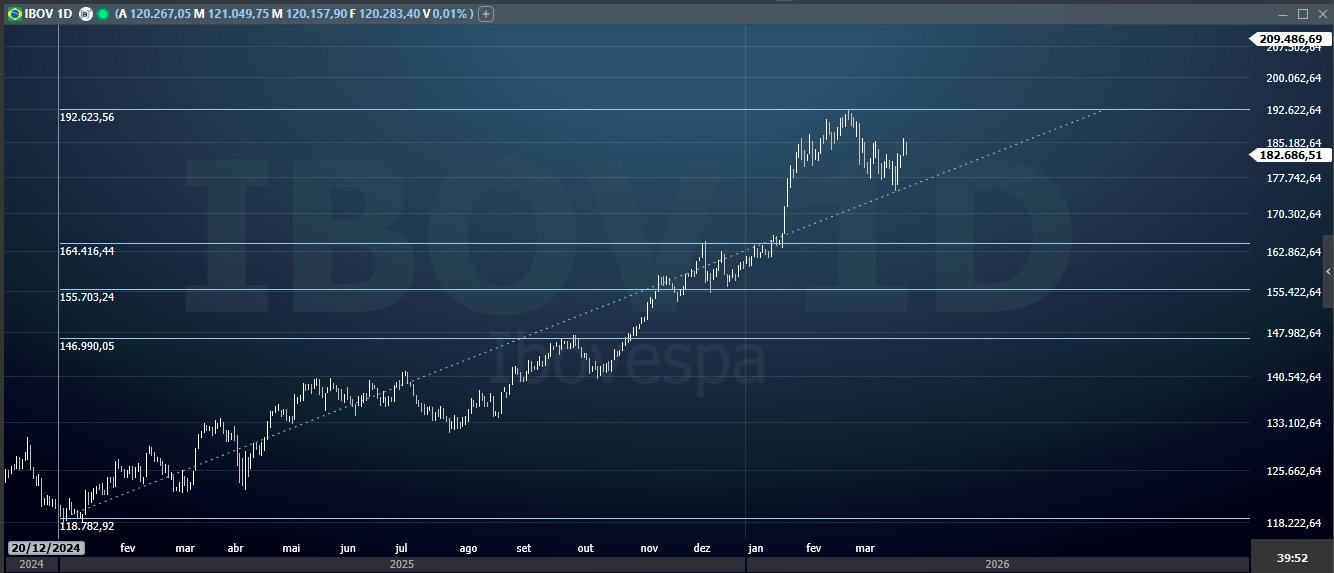Click the 'fev' 2025 month label

(x=128, y=548)
